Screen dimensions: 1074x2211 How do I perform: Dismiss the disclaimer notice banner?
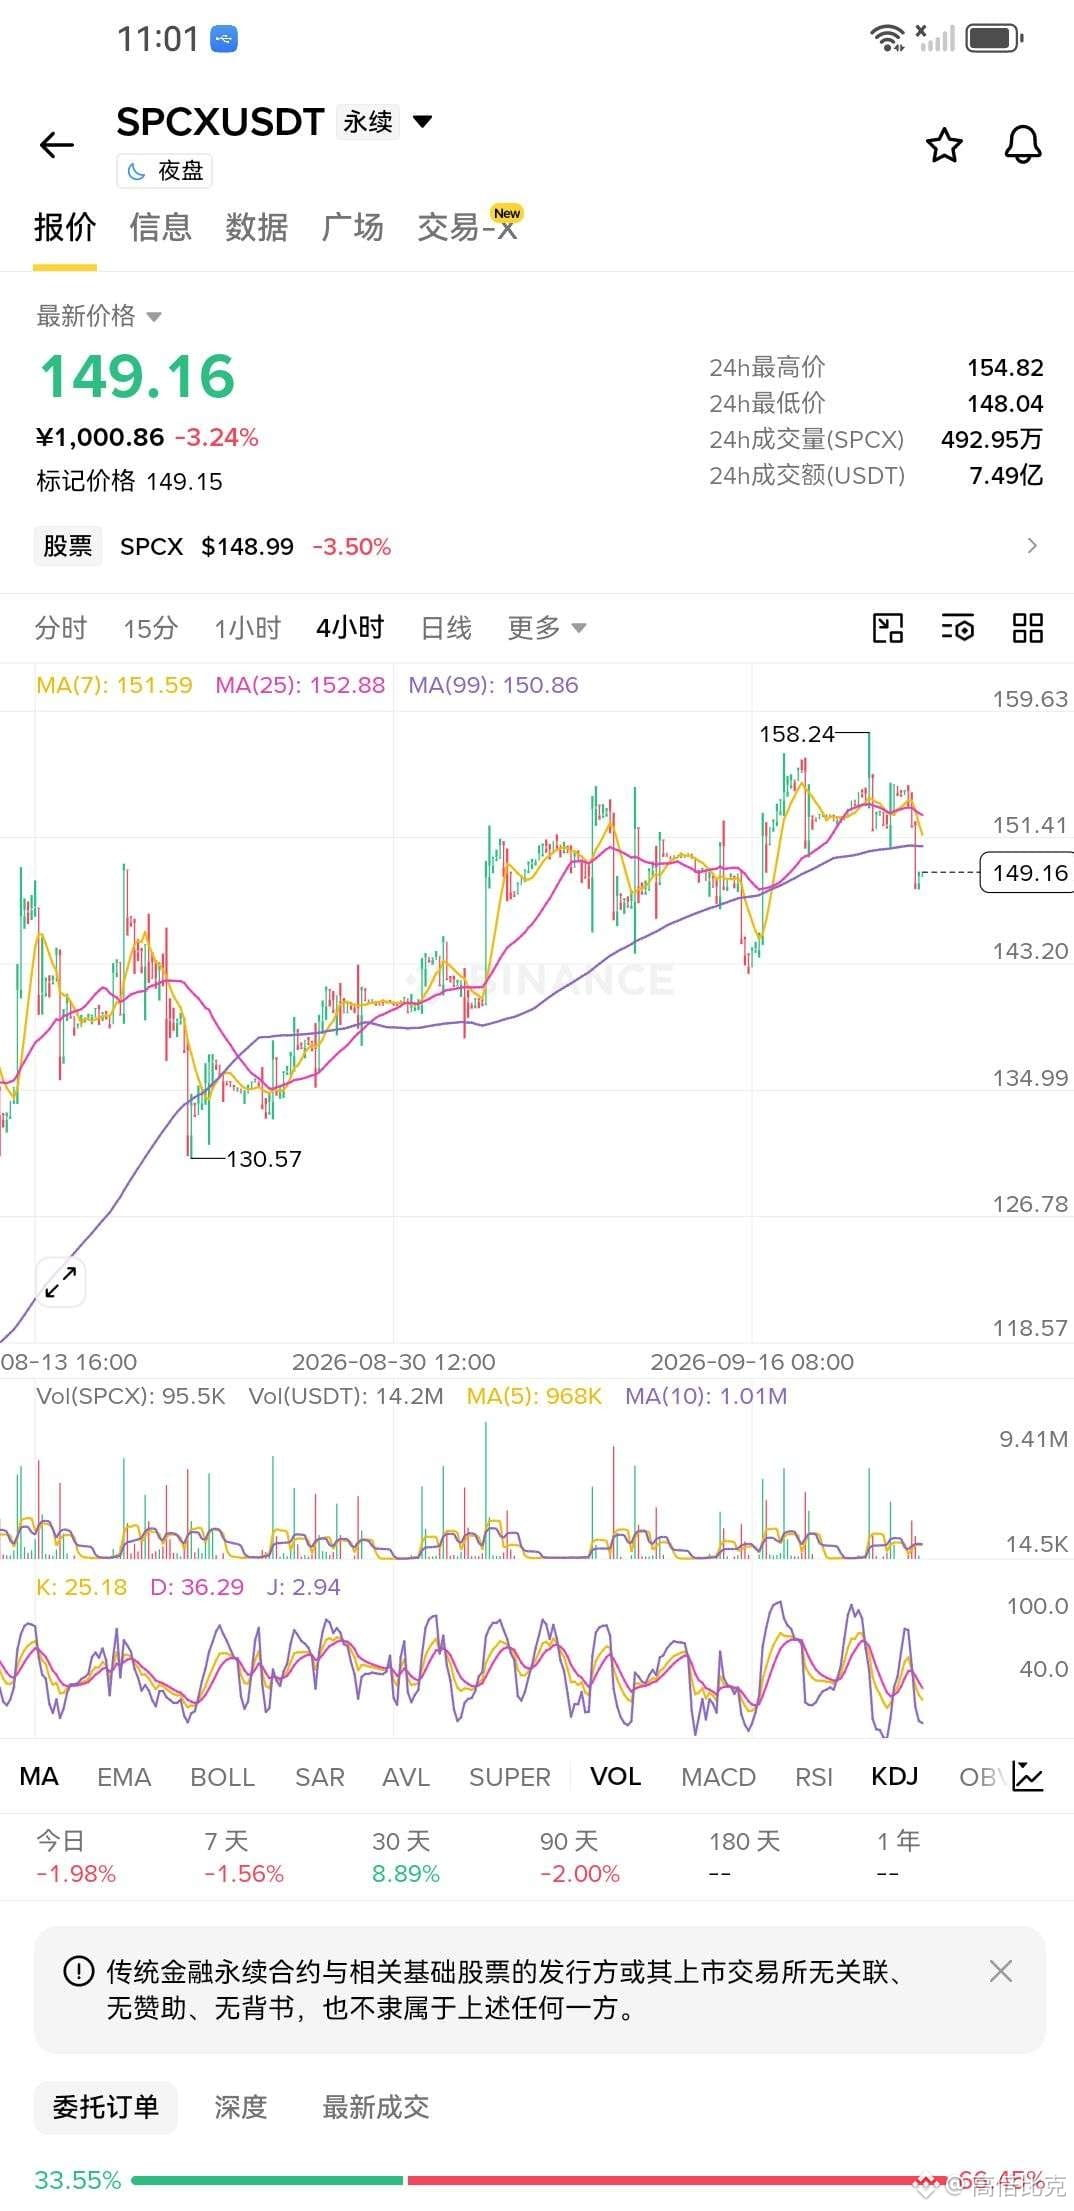pyautogui.click(x=1000, y=1971)
